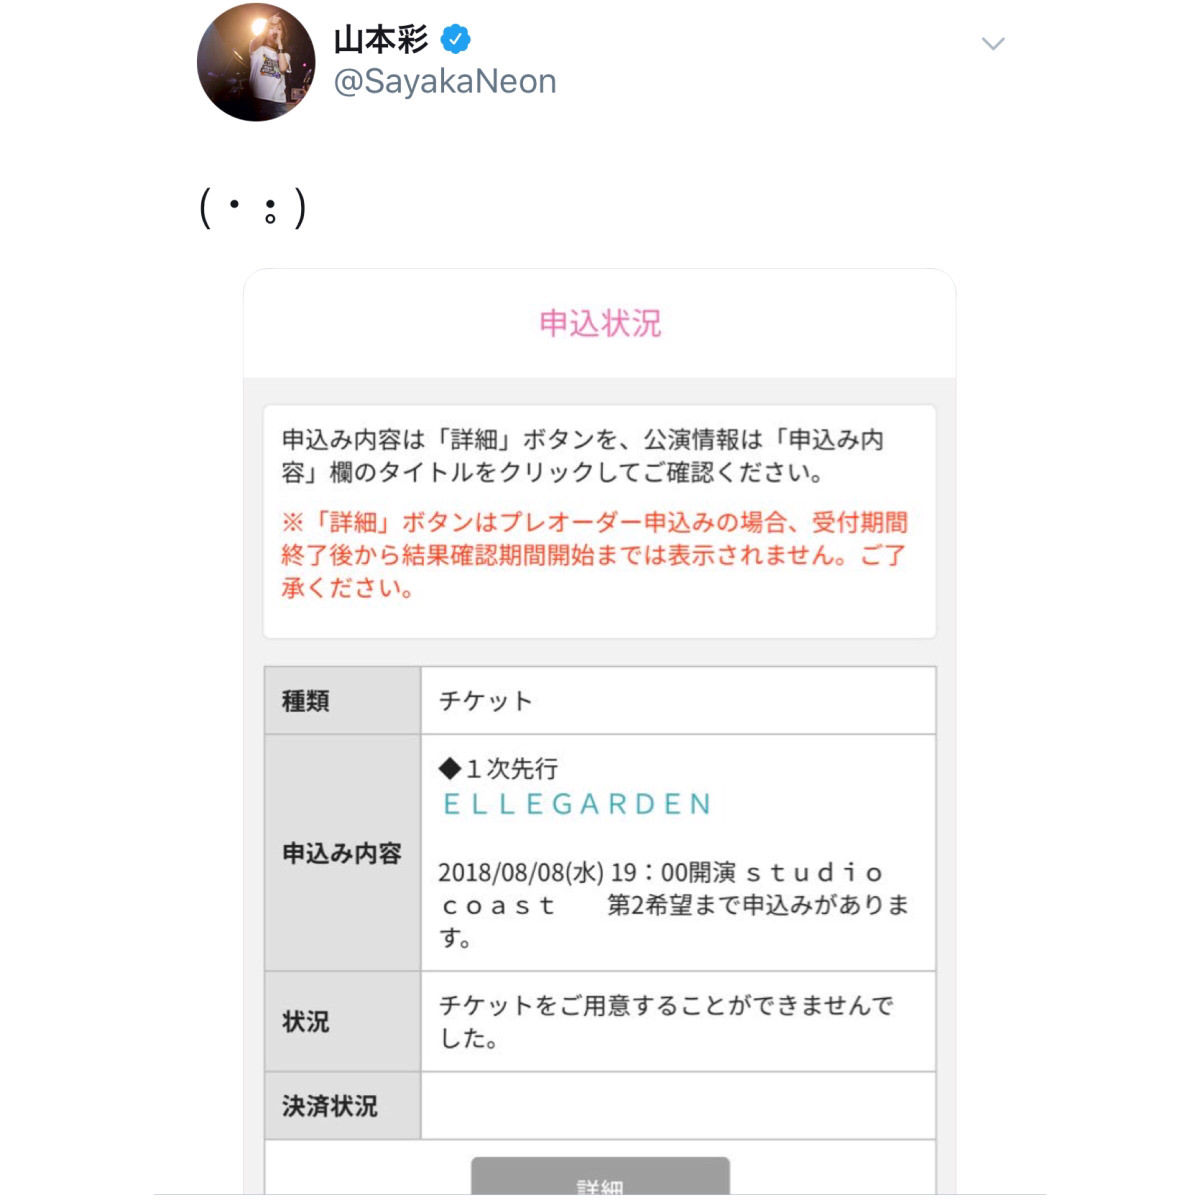Click the blue verified badge icon
This screenshot has height=1200, width=1200.
click(x=455, y=40)
